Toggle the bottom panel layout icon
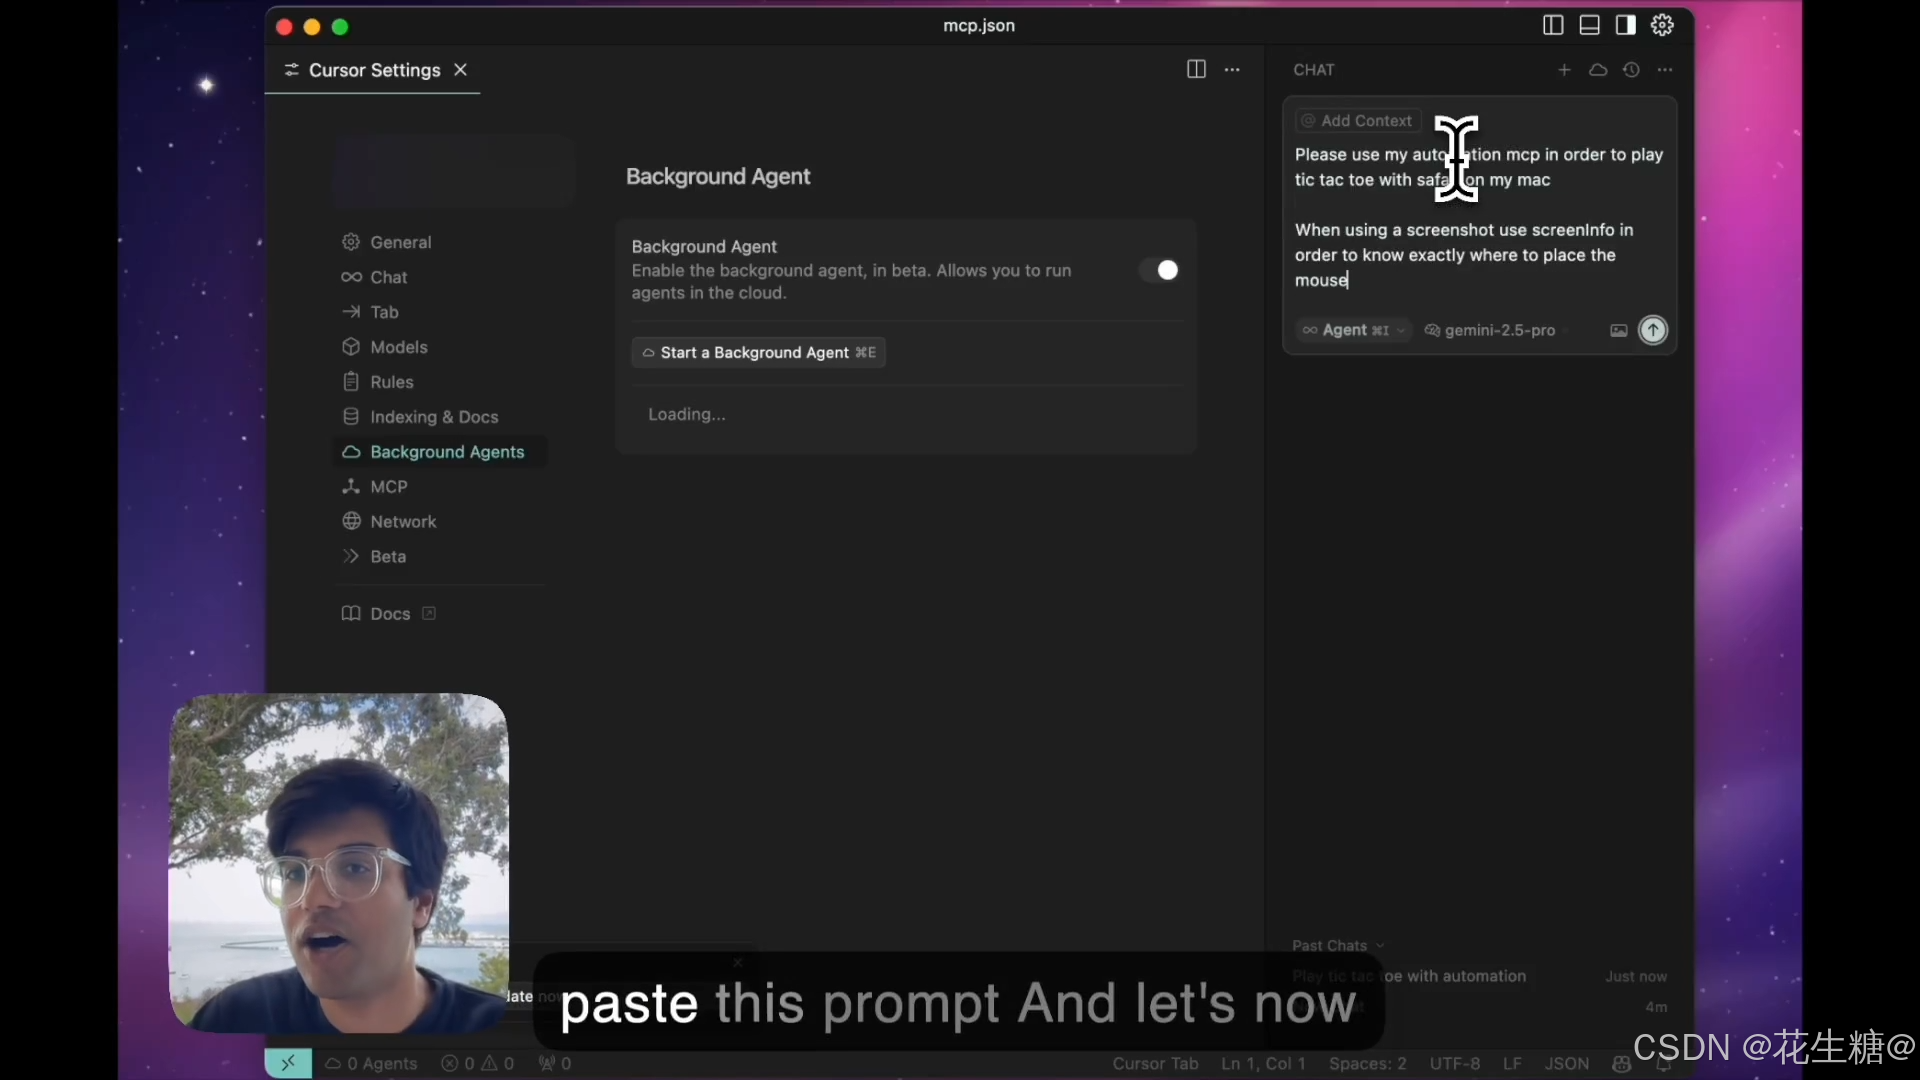 tap(1589, 26)
